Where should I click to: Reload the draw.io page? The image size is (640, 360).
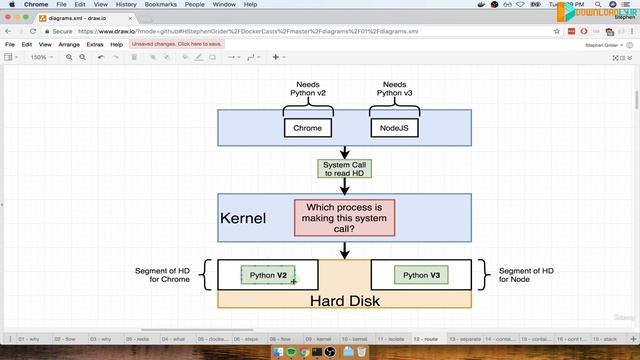[x=33, y=31]
